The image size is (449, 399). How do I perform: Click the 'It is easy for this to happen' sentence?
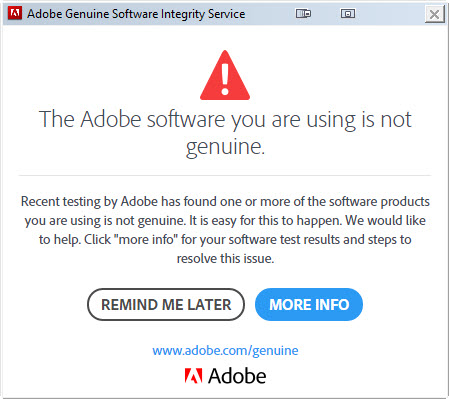[x=265, y=221]
